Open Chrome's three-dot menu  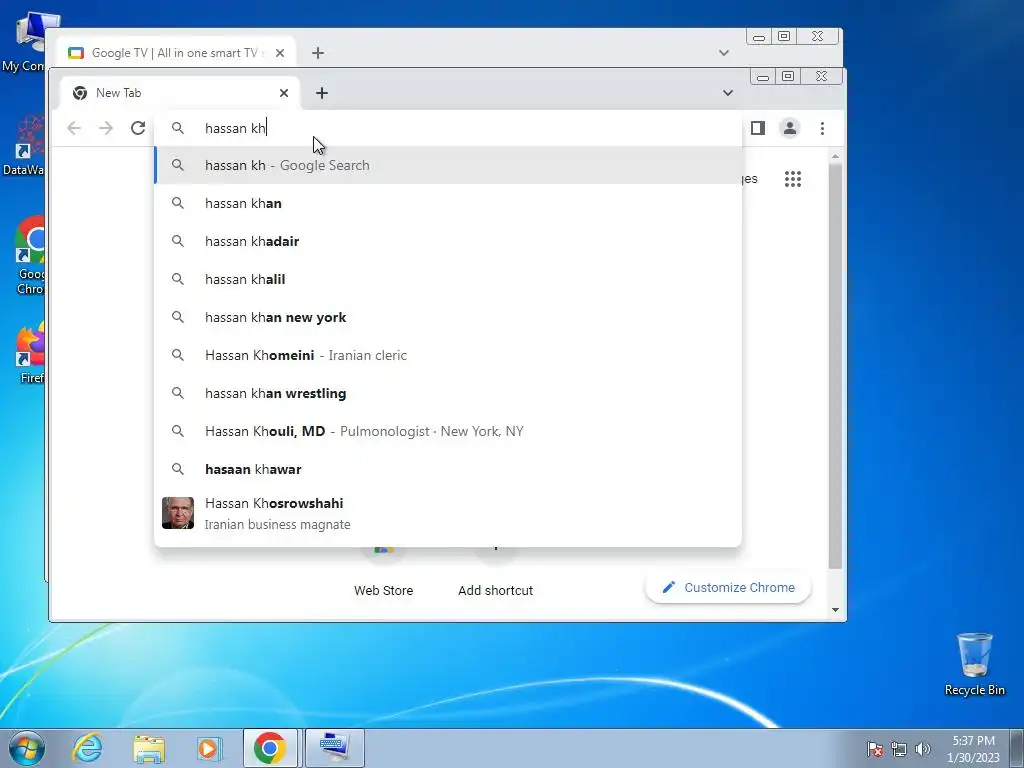[822, 128]
